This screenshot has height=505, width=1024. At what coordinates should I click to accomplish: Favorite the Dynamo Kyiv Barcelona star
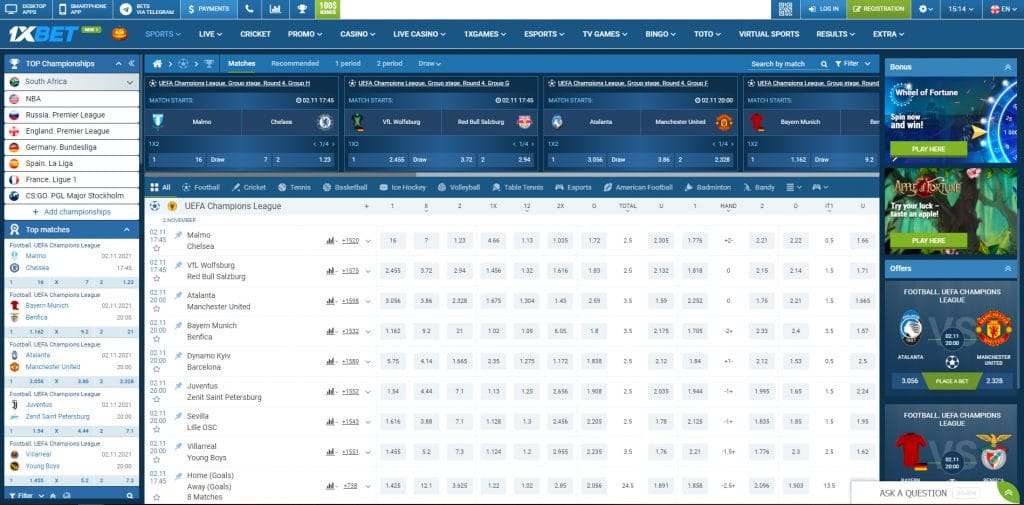156,368
